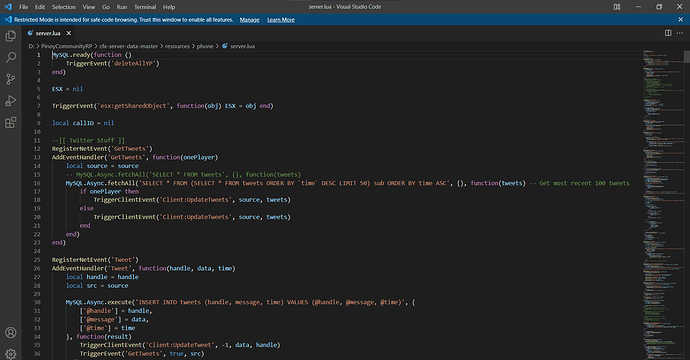Open the Accounts icon in activity bar

[x=11, y=333]
